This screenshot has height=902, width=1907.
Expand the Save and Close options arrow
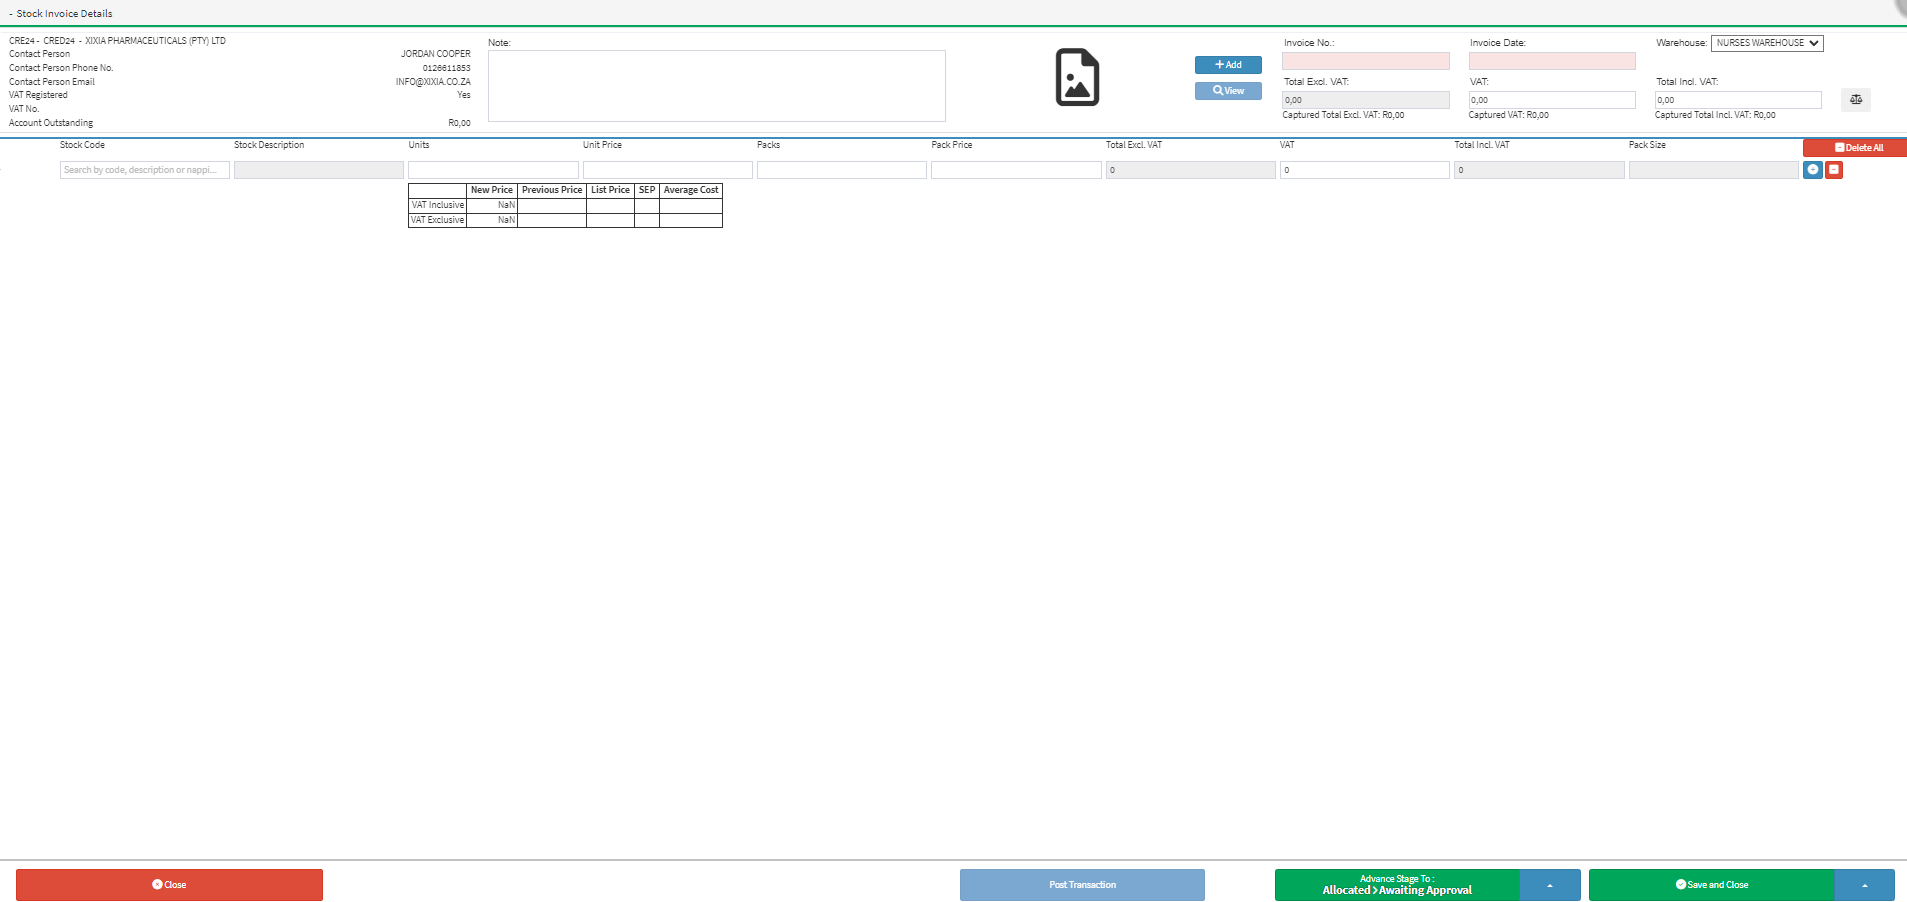click(1865, 885)
